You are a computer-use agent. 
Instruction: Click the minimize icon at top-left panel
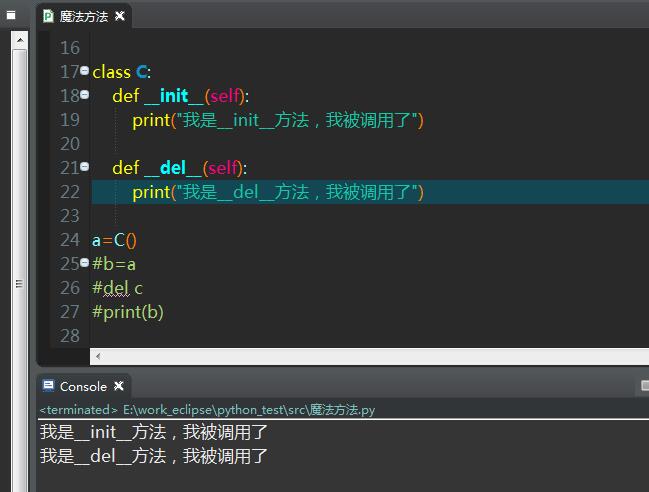(11, 15)
